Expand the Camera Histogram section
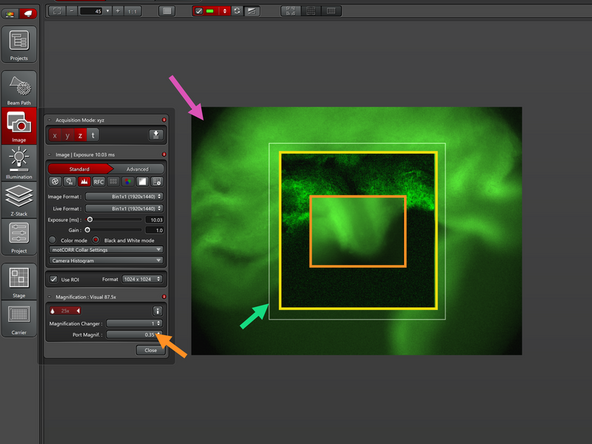 pos(106,261)
